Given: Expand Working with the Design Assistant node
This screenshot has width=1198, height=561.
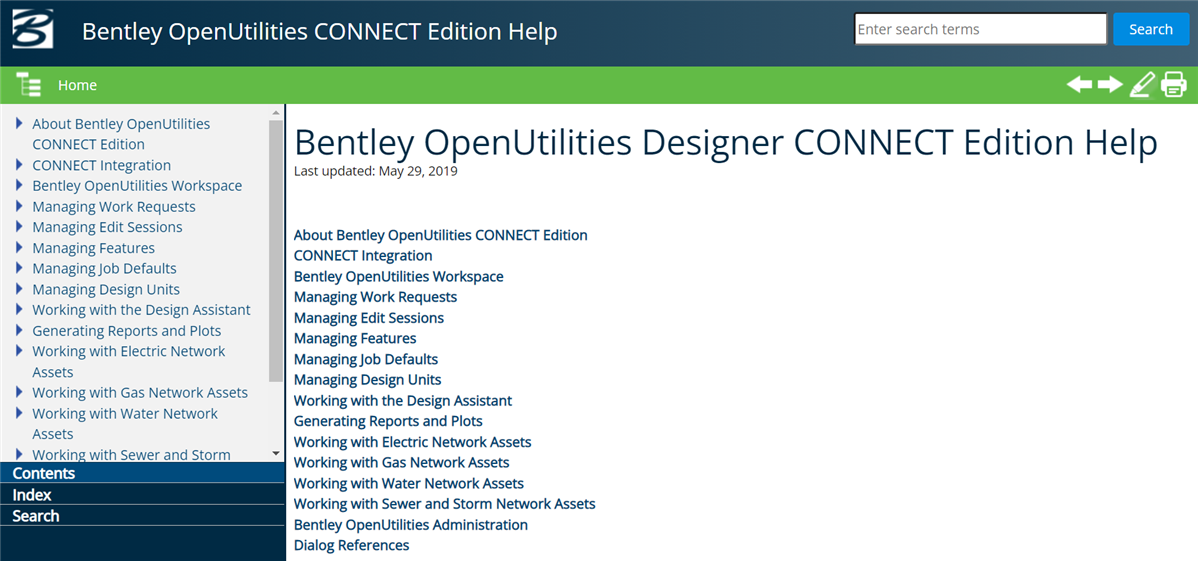Looking at the screenshot, I should pyautogui.click(x=19, y=310).
